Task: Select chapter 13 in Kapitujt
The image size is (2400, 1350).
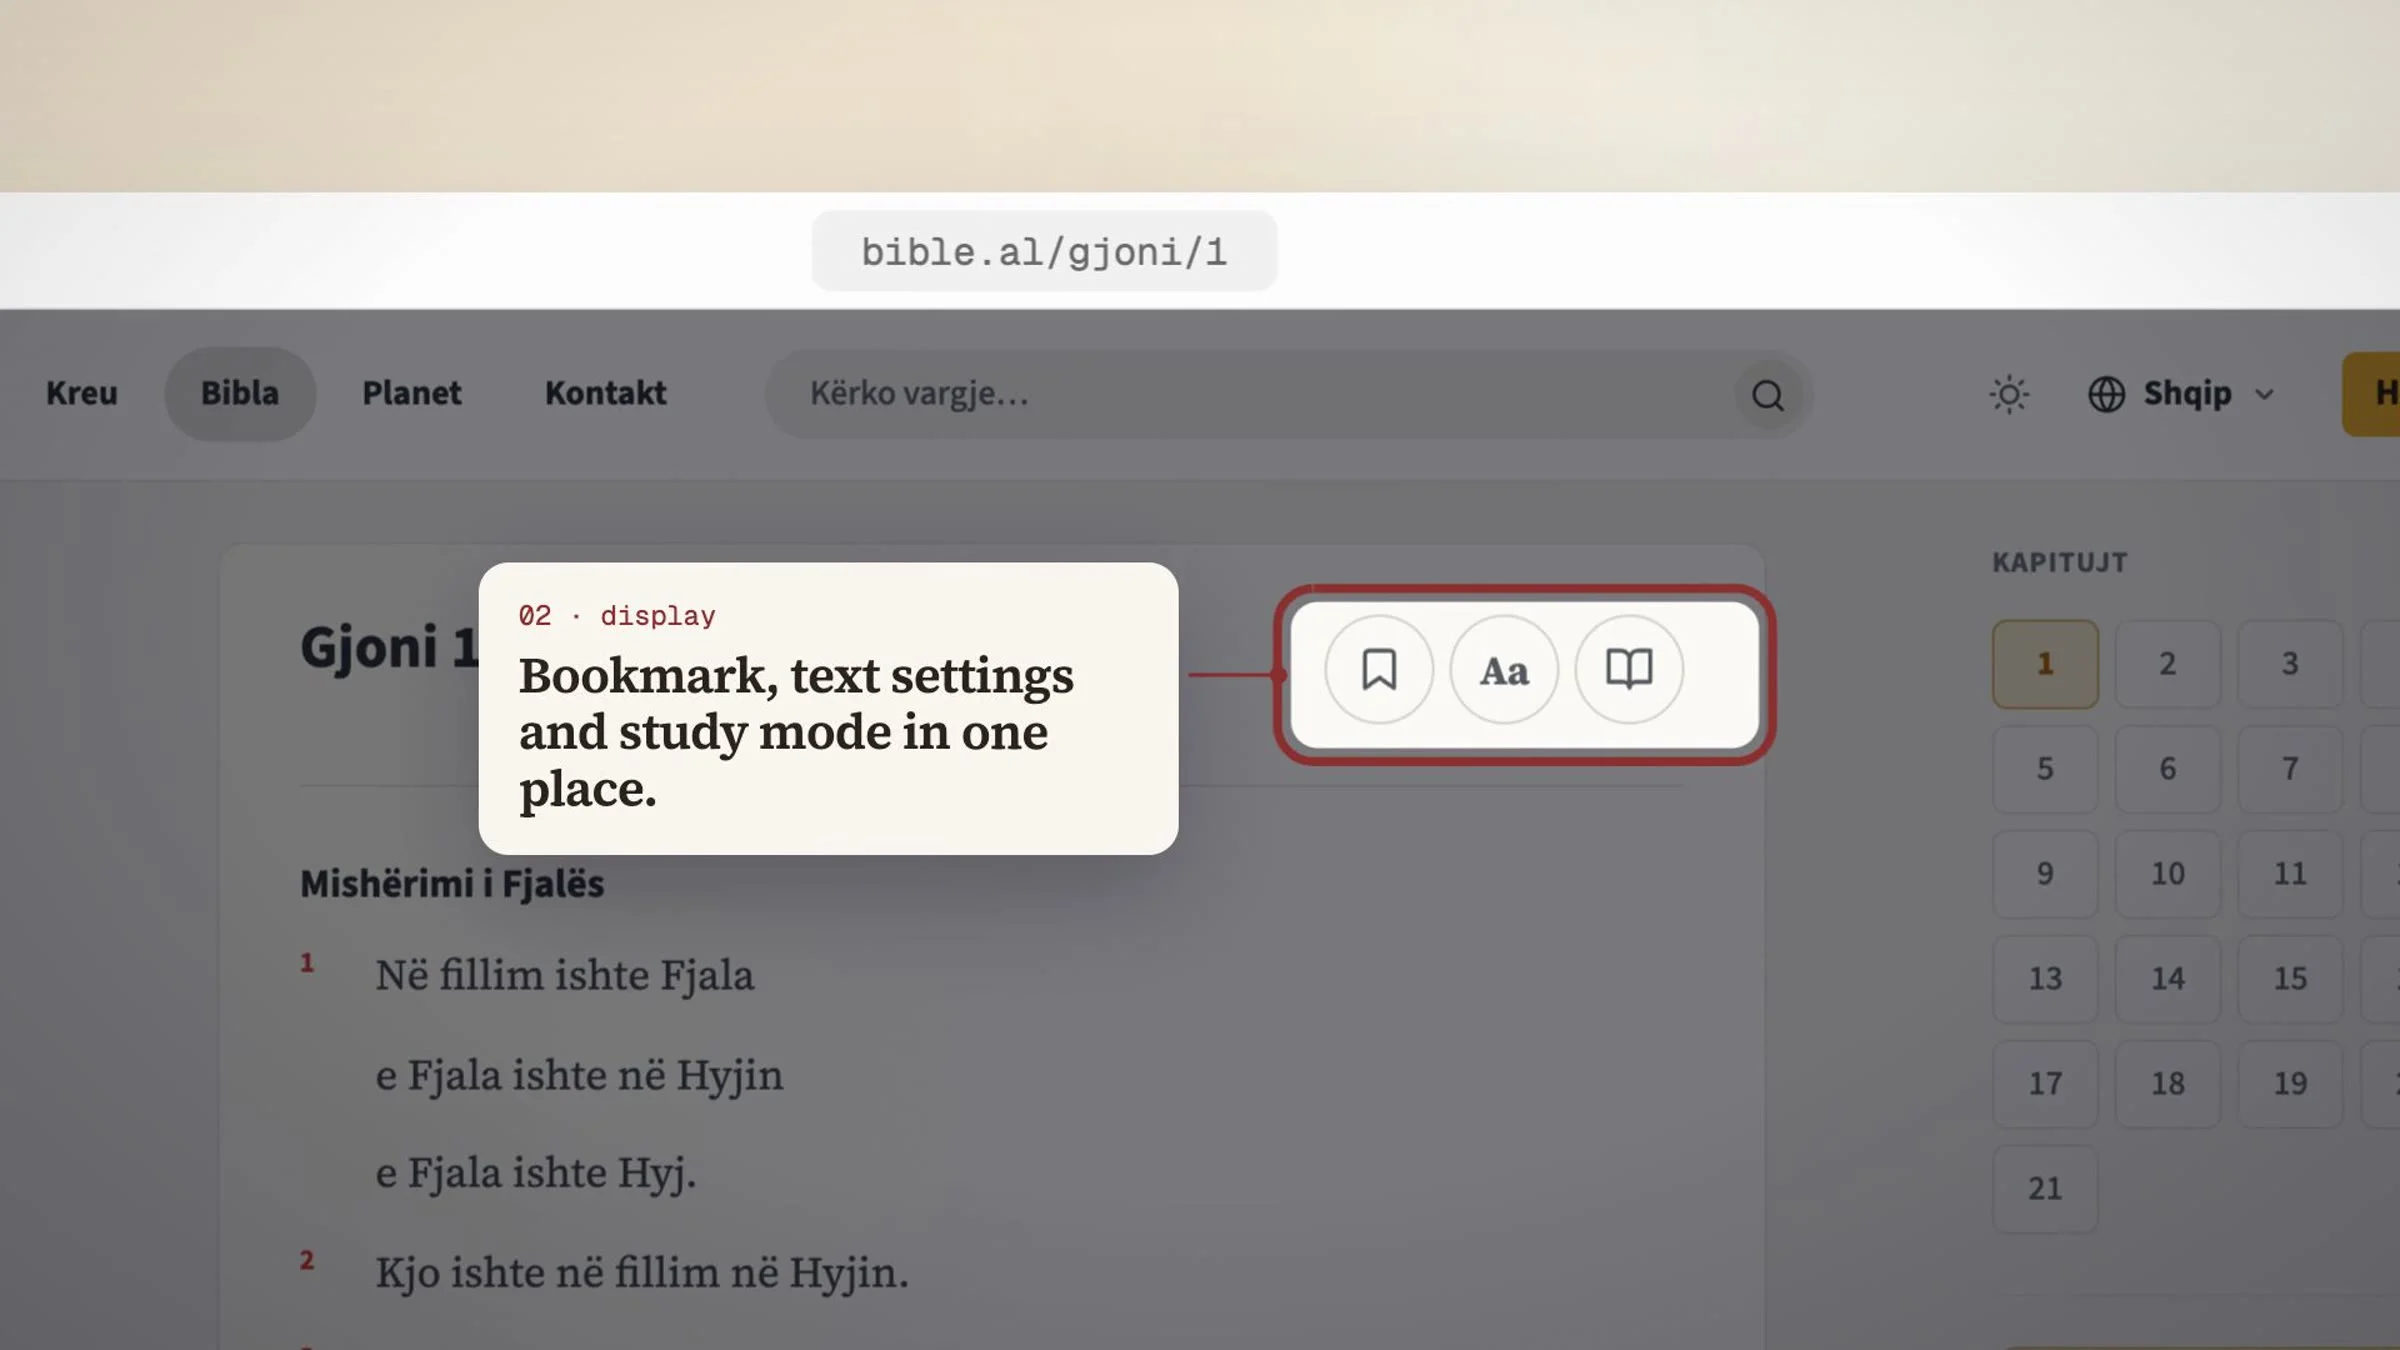Action: (x=2045, y=979)
